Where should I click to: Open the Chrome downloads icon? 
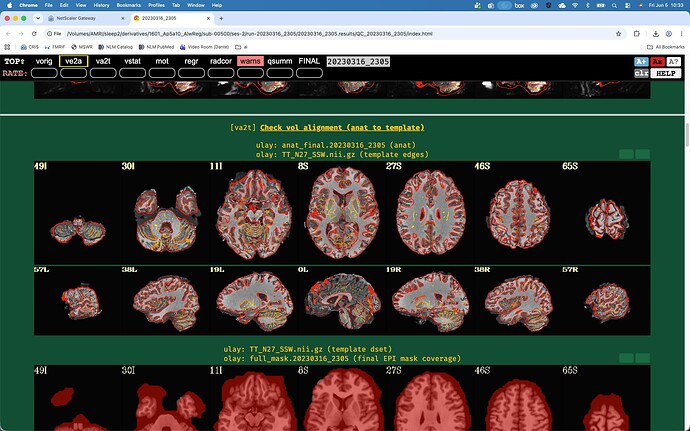point(656,33)
